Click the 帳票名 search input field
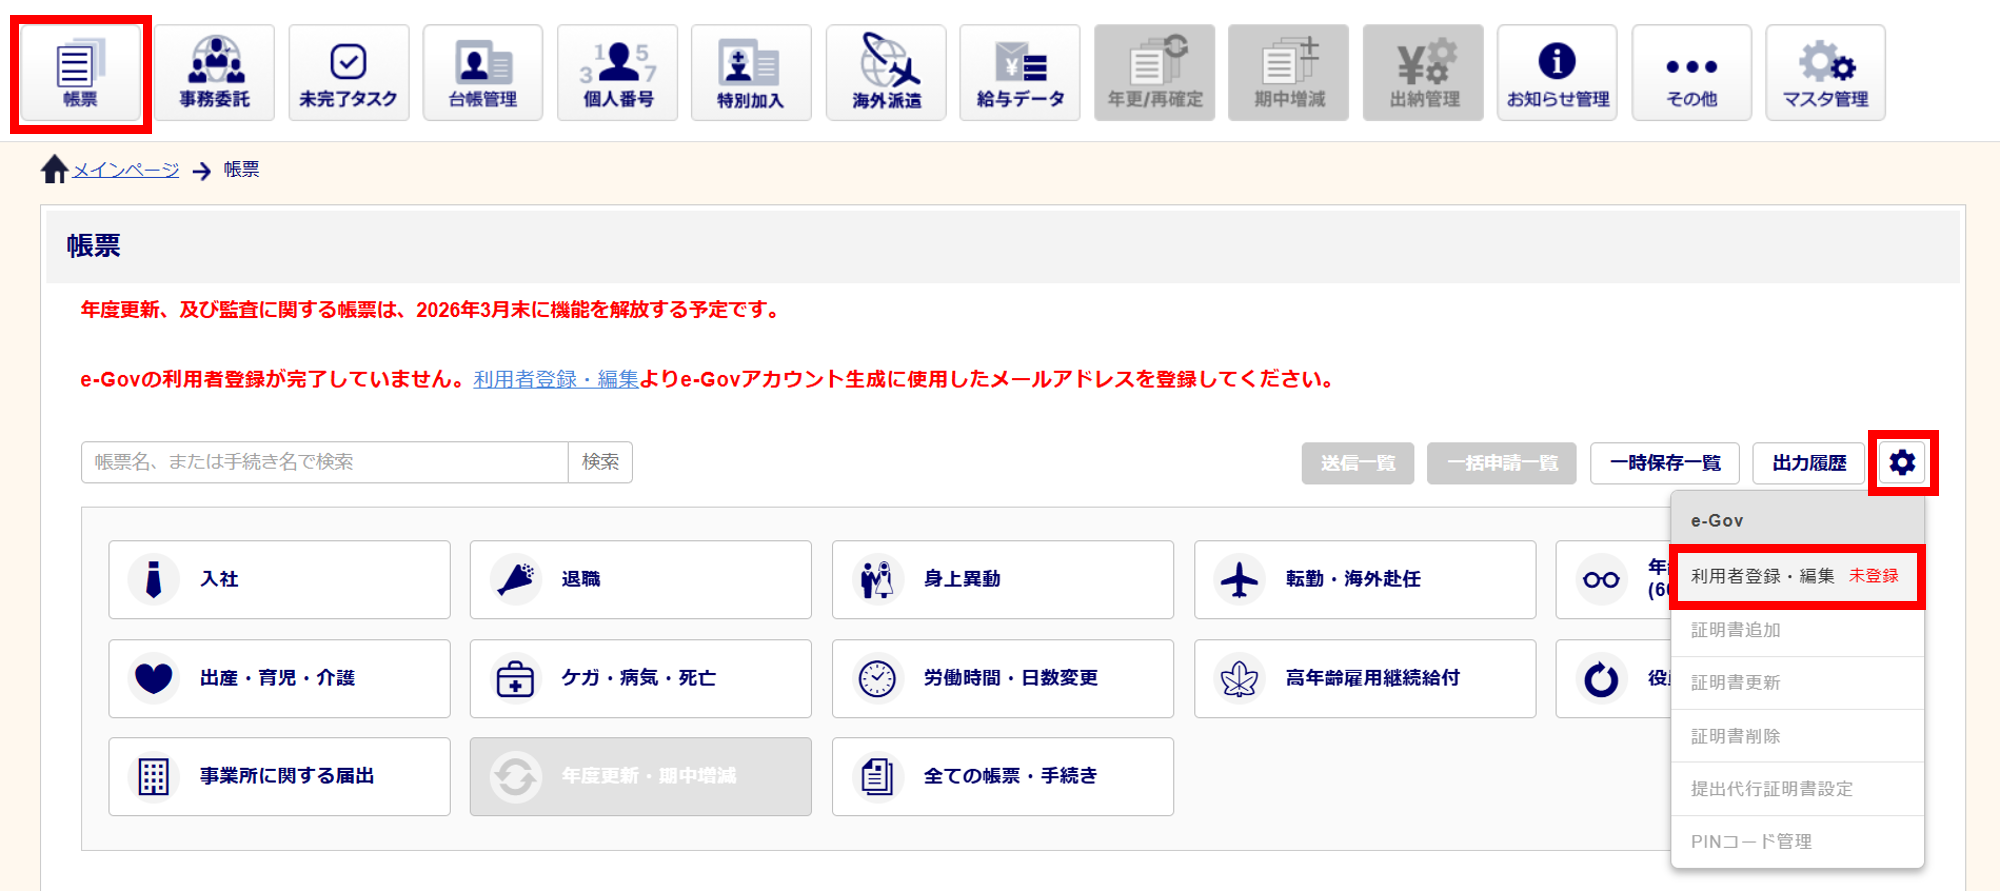The height and width of the screenshot is (891, 2000). pos(325,462)
